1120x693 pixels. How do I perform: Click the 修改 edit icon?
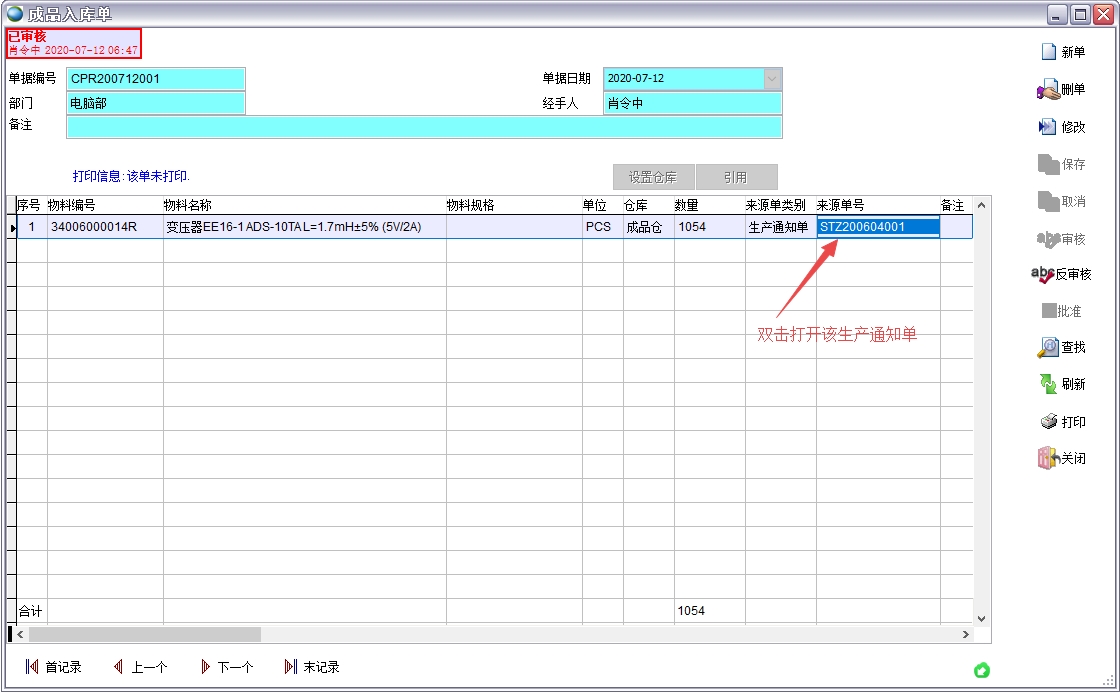pyautogui.click(x=1048, y=127)
